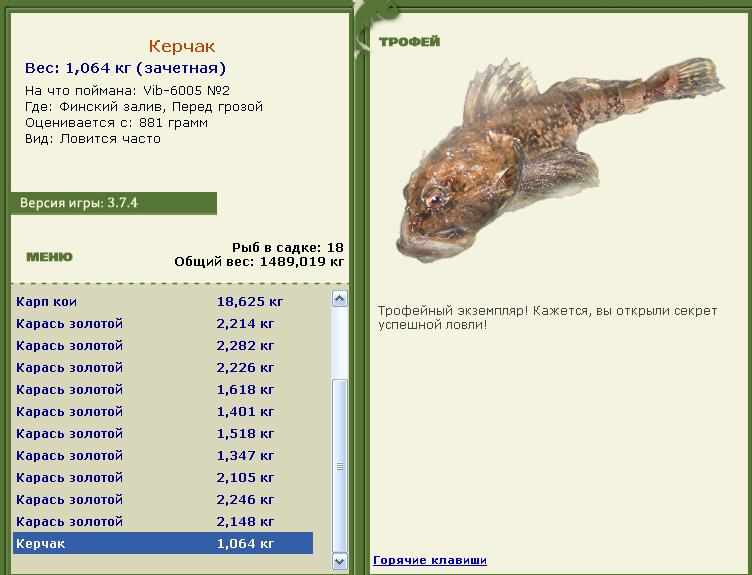The image size is (752, 575).
Task: Click the На что поймана: Vib-6005 №2 line
Action: [x=128, y=91]
